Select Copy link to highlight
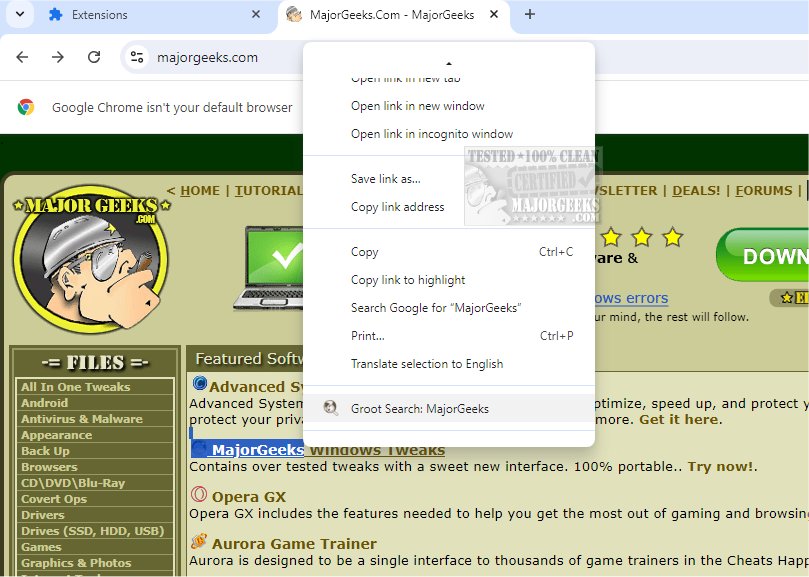809x577 pixels. pyautogui.click(x=449, y=280)
